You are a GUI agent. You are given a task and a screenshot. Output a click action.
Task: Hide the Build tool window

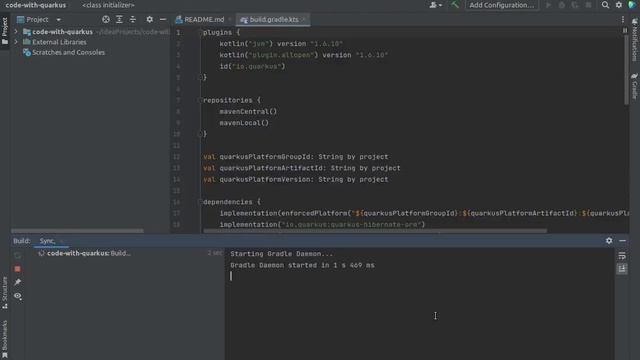622,241
